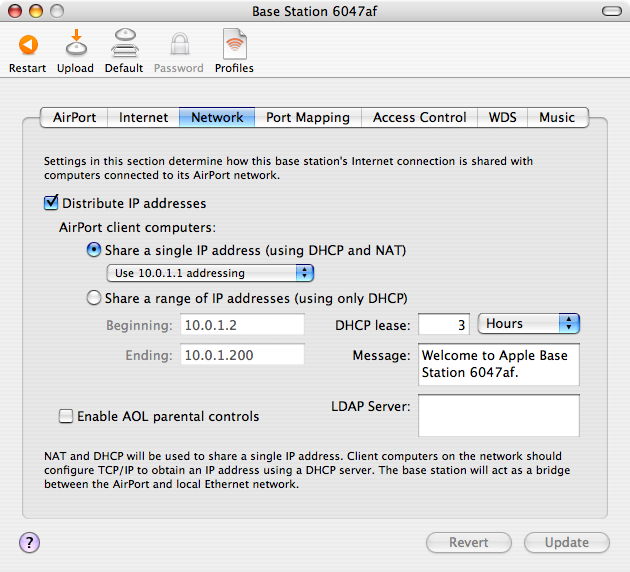Viewport: 630px width, 572px height.
Task: Click the 'DHCP lease:' label
Action: (x=373, y=325)
